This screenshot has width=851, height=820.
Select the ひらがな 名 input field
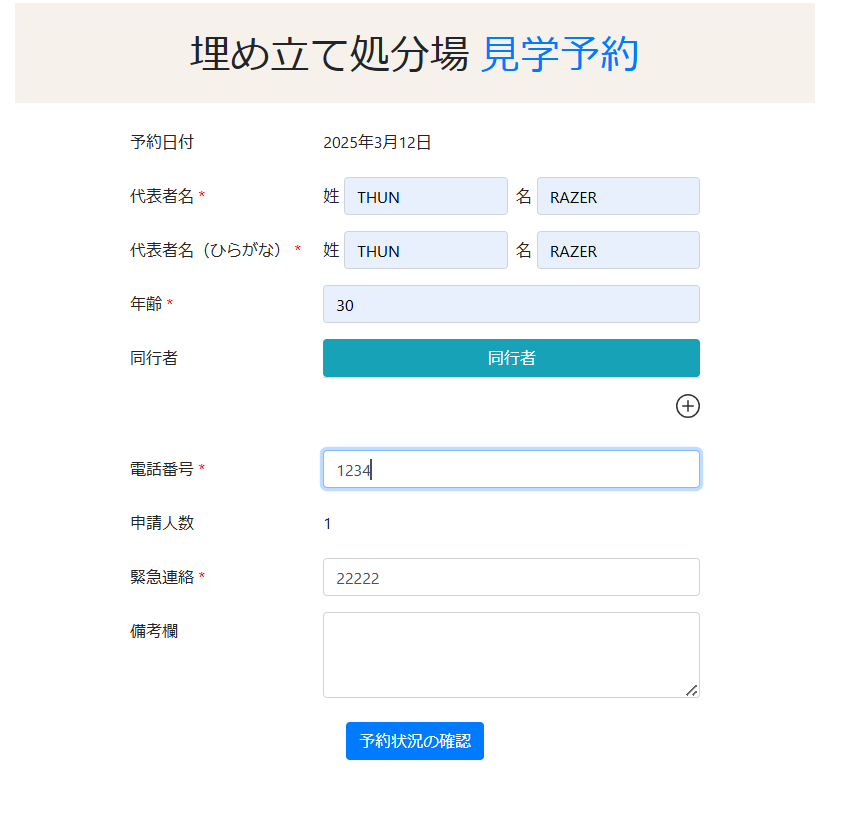pos(618,251)
